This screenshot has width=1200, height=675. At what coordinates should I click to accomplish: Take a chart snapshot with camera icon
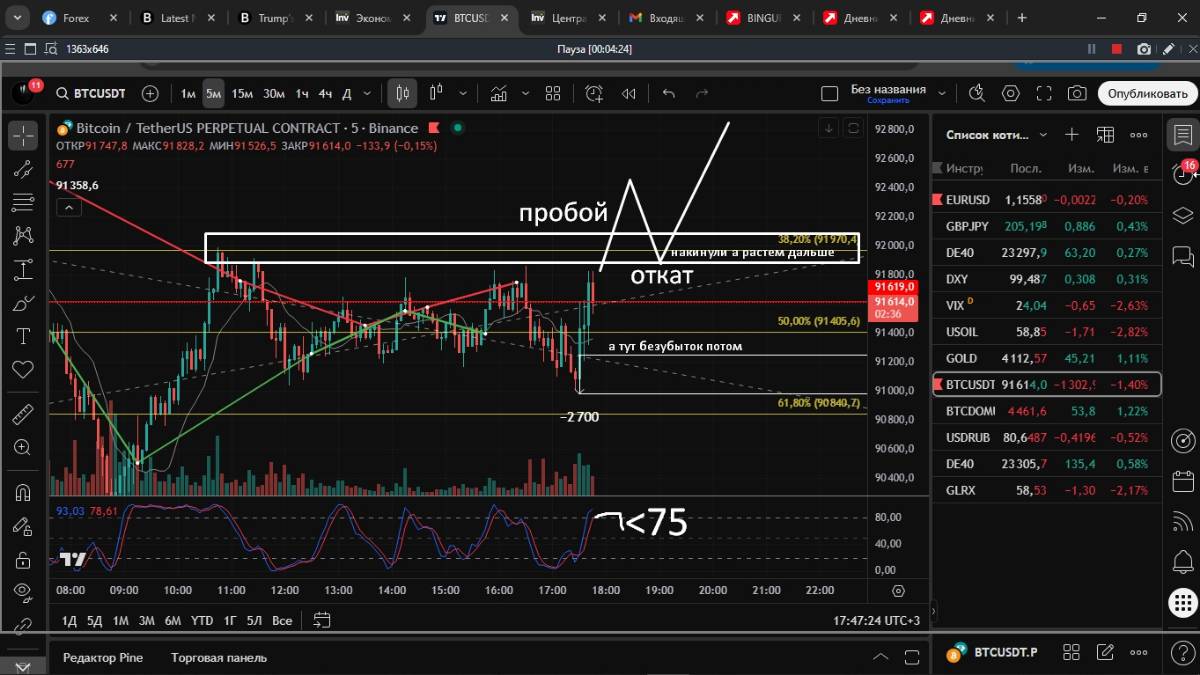click(1077, 93)
